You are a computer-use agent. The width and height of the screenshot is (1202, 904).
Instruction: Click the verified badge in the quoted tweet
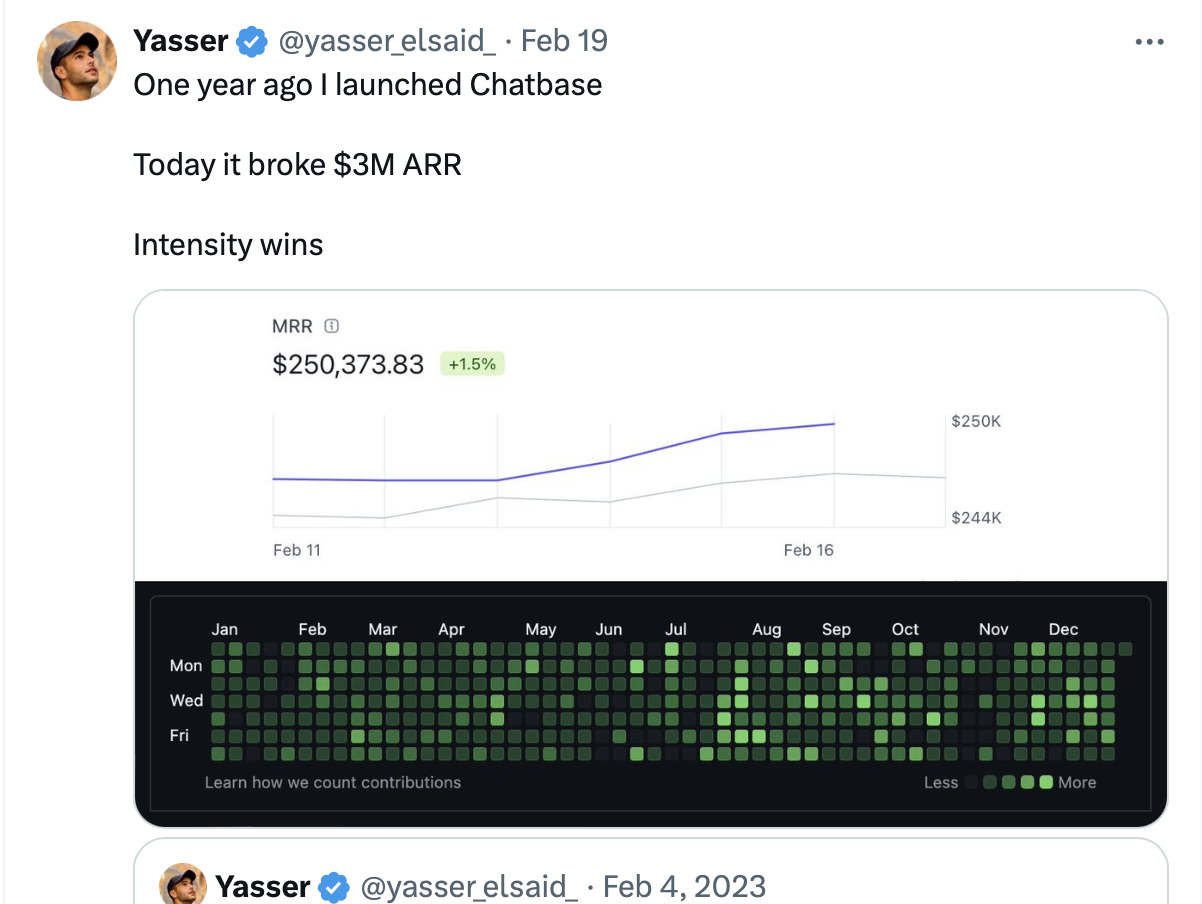pos(333,887)
